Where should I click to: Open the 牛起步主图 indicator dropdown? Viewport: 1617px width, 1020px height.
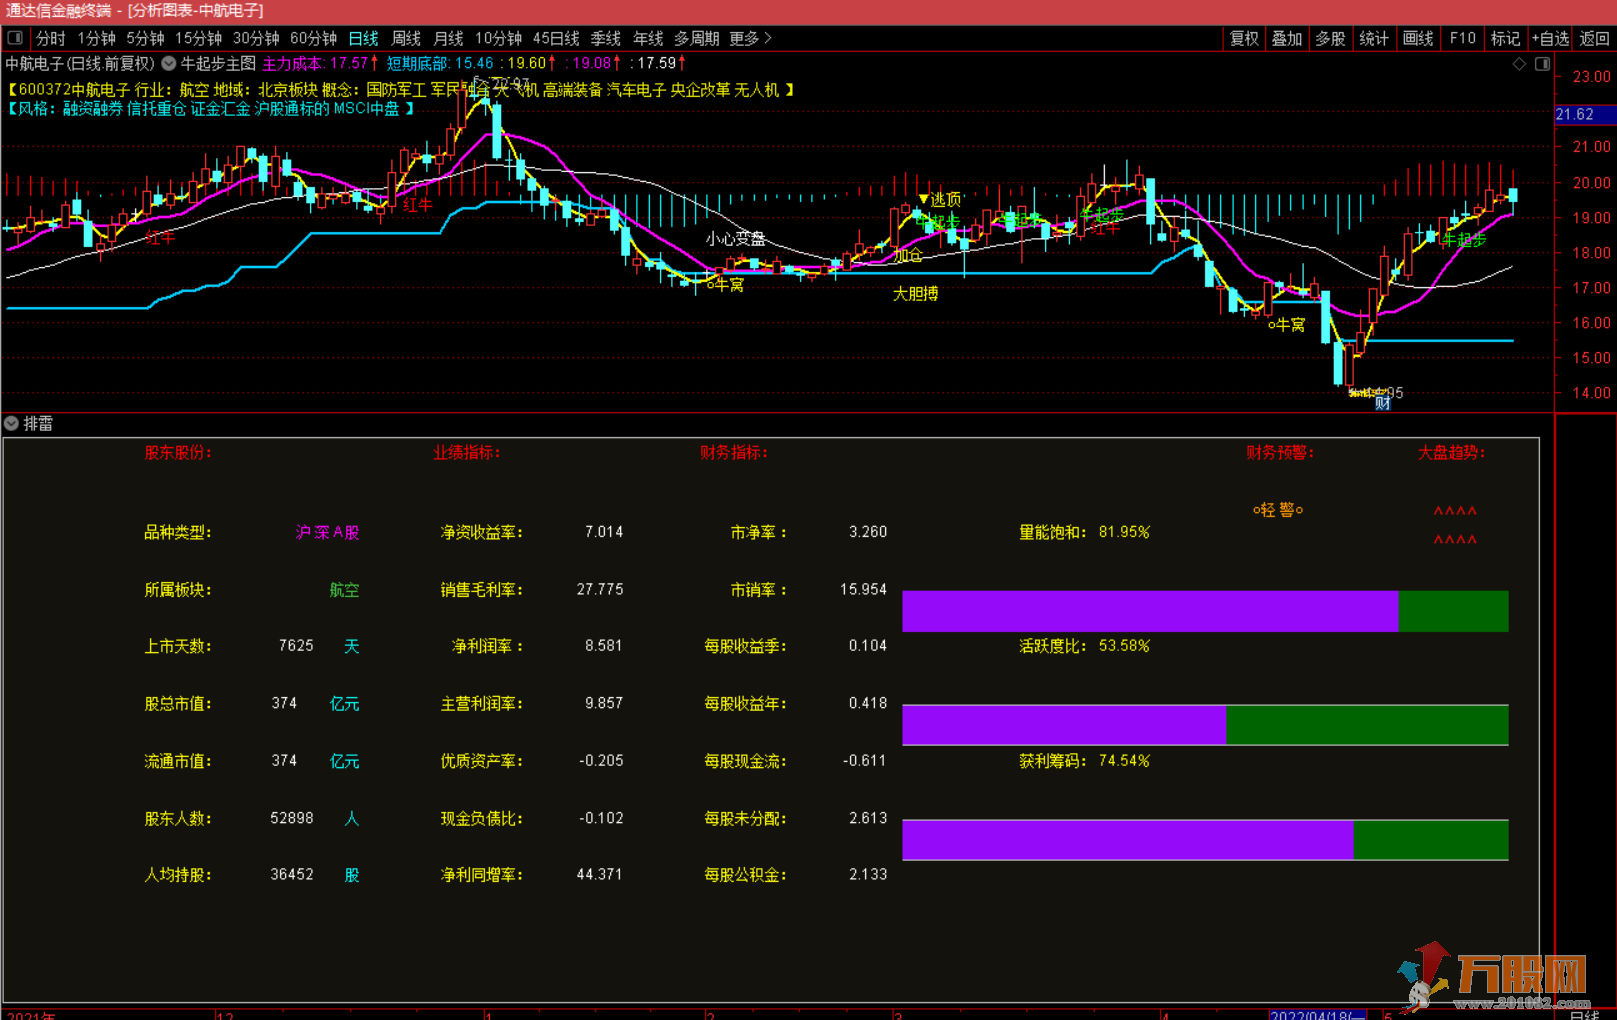(169, 63)
